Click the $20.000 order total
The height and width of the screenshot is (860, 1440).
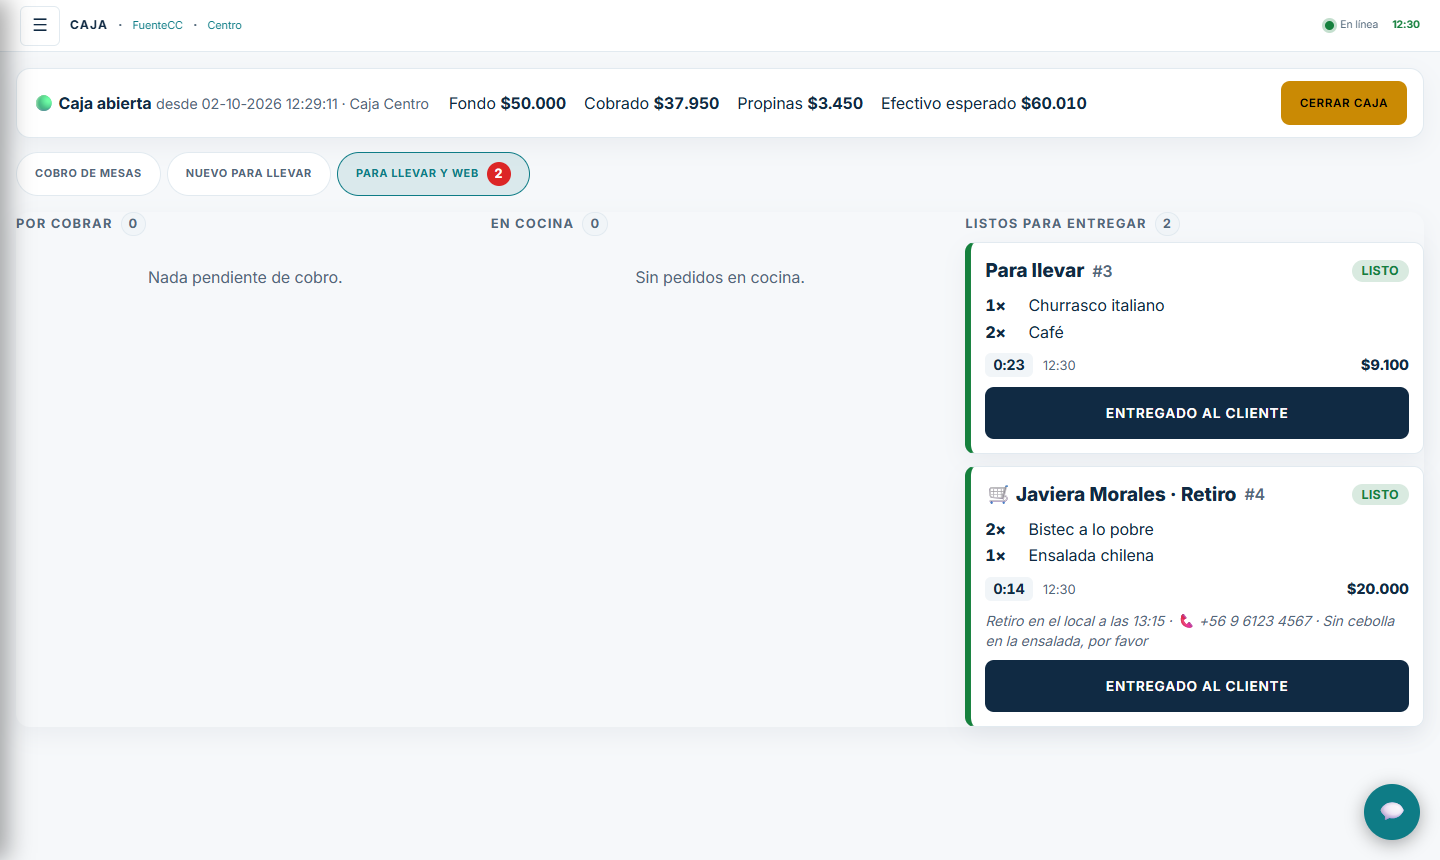pos(1378,589)
